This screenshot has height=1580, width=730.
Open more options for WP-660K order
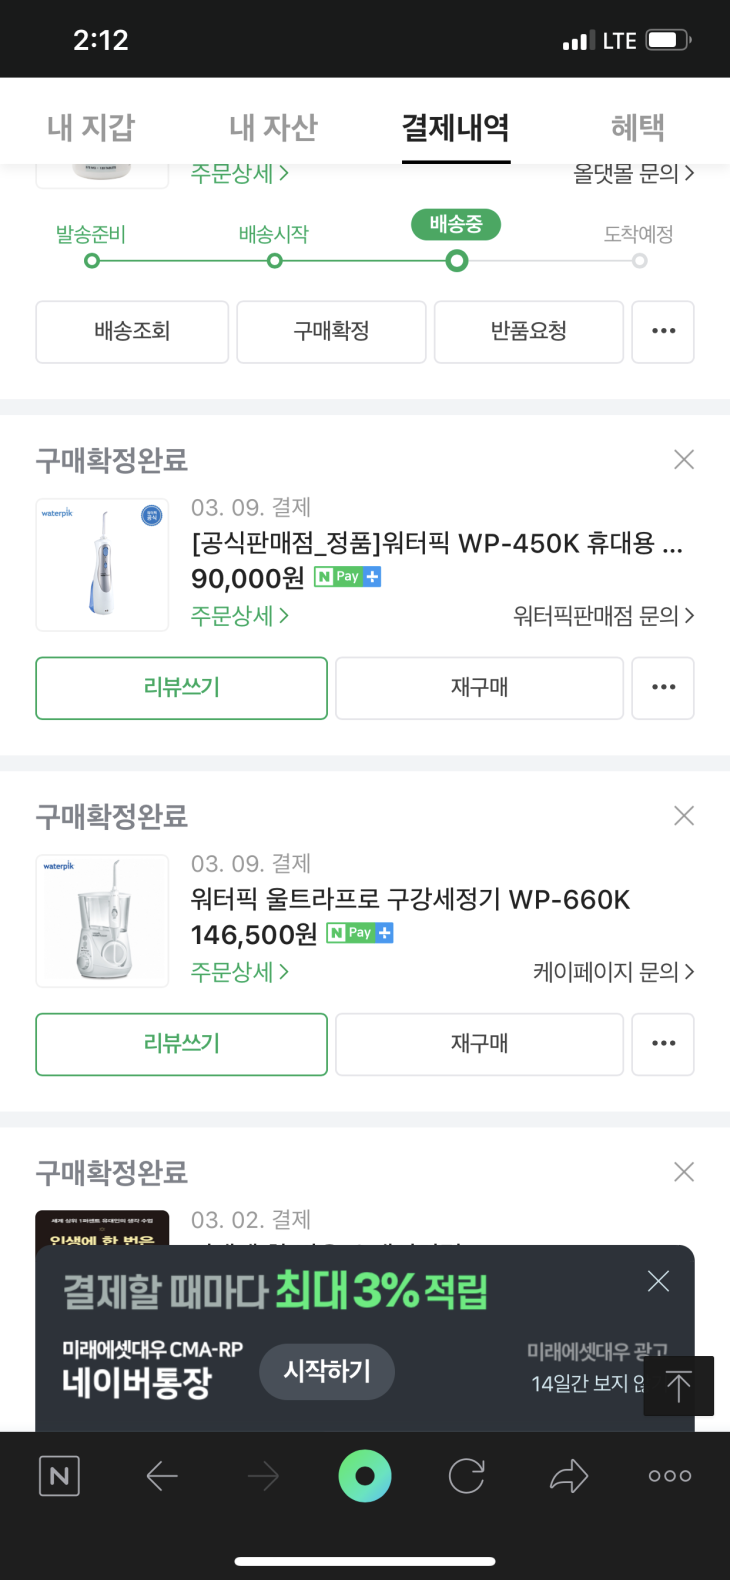point(663,1044)
